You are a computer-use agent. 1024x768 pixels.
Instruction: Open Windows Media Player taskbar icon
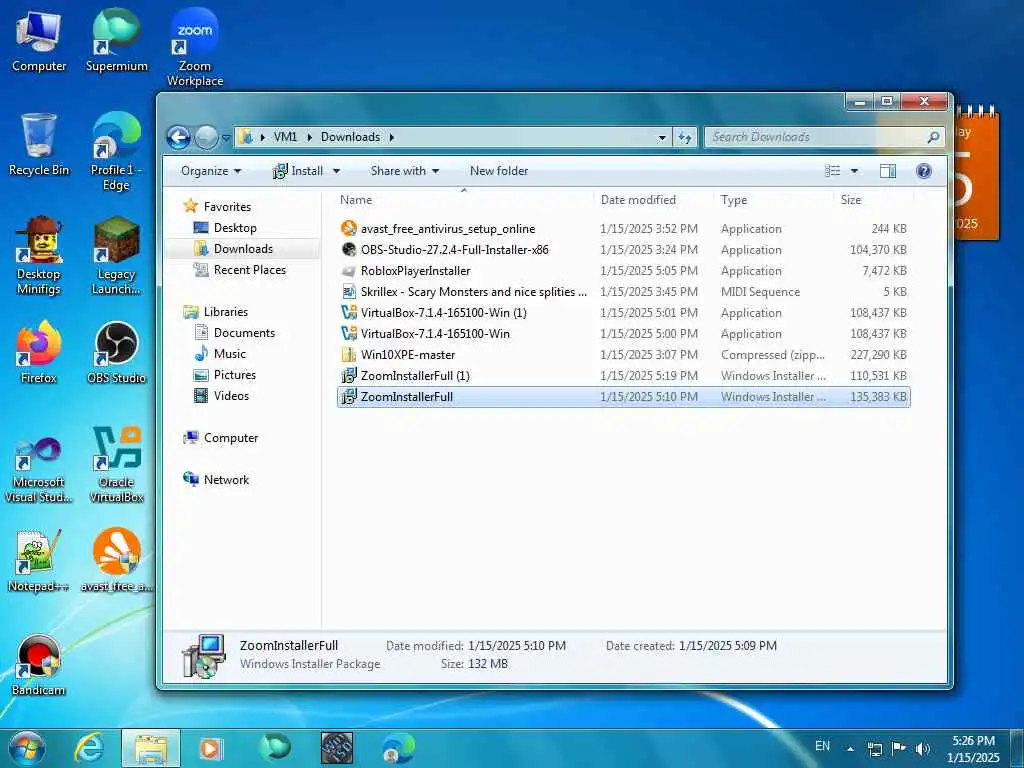click(x=211, y=748)
